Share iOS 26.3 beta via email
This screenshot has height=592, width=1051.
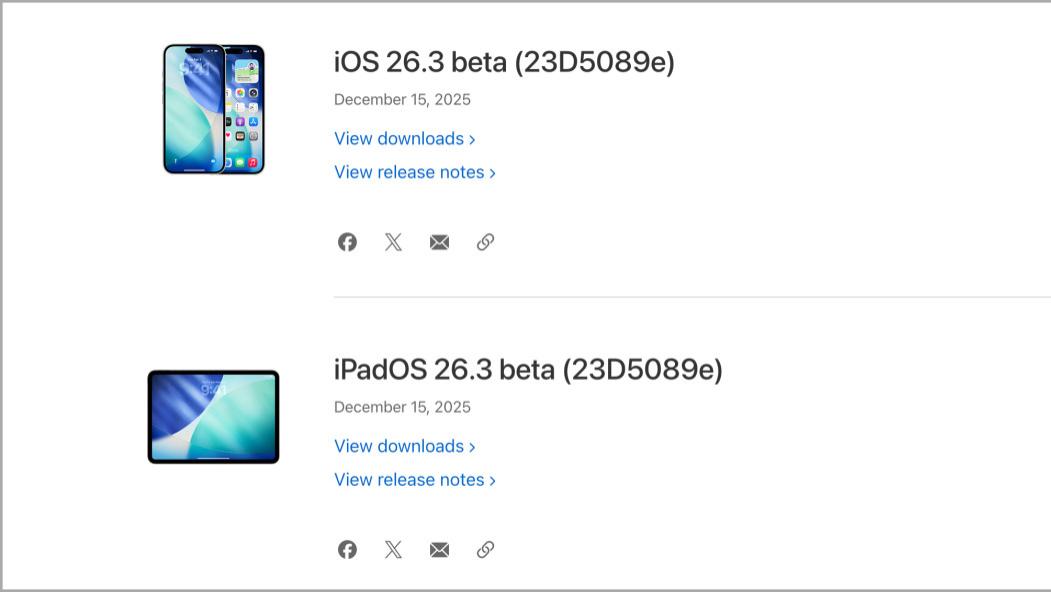tap(439, 241)
